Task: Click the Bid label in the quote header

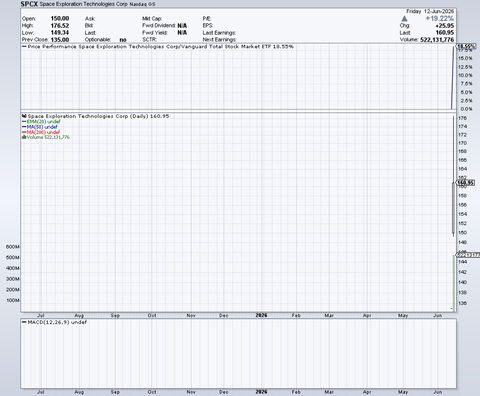Action: (x=89, y=26)
